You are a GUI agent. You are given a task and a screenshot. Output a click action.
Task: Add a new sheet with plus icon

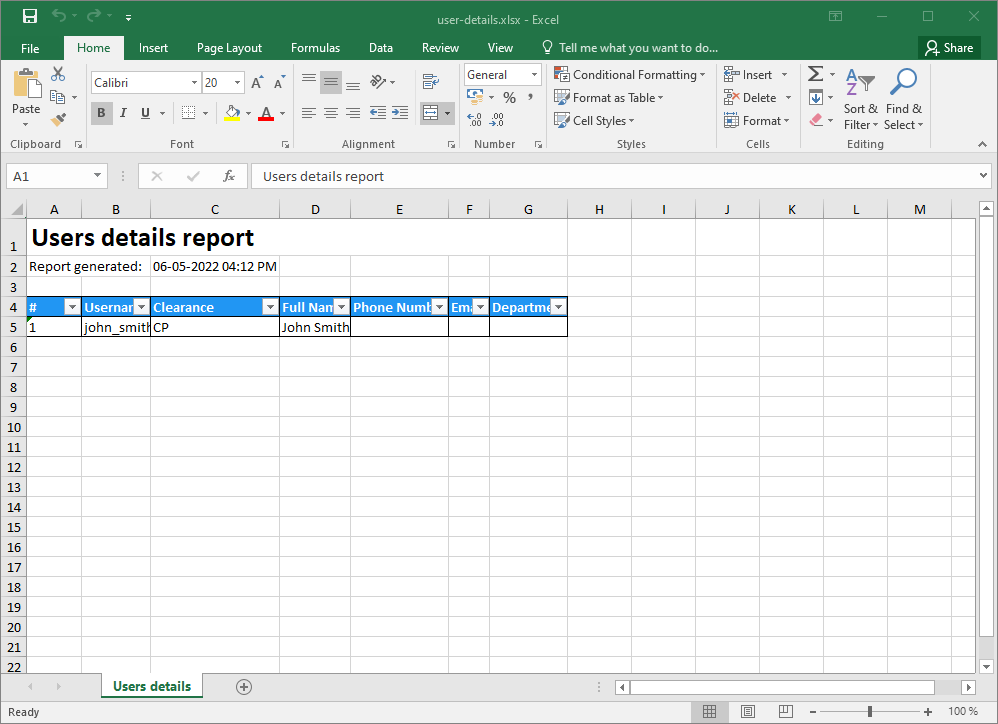(243, 686)
